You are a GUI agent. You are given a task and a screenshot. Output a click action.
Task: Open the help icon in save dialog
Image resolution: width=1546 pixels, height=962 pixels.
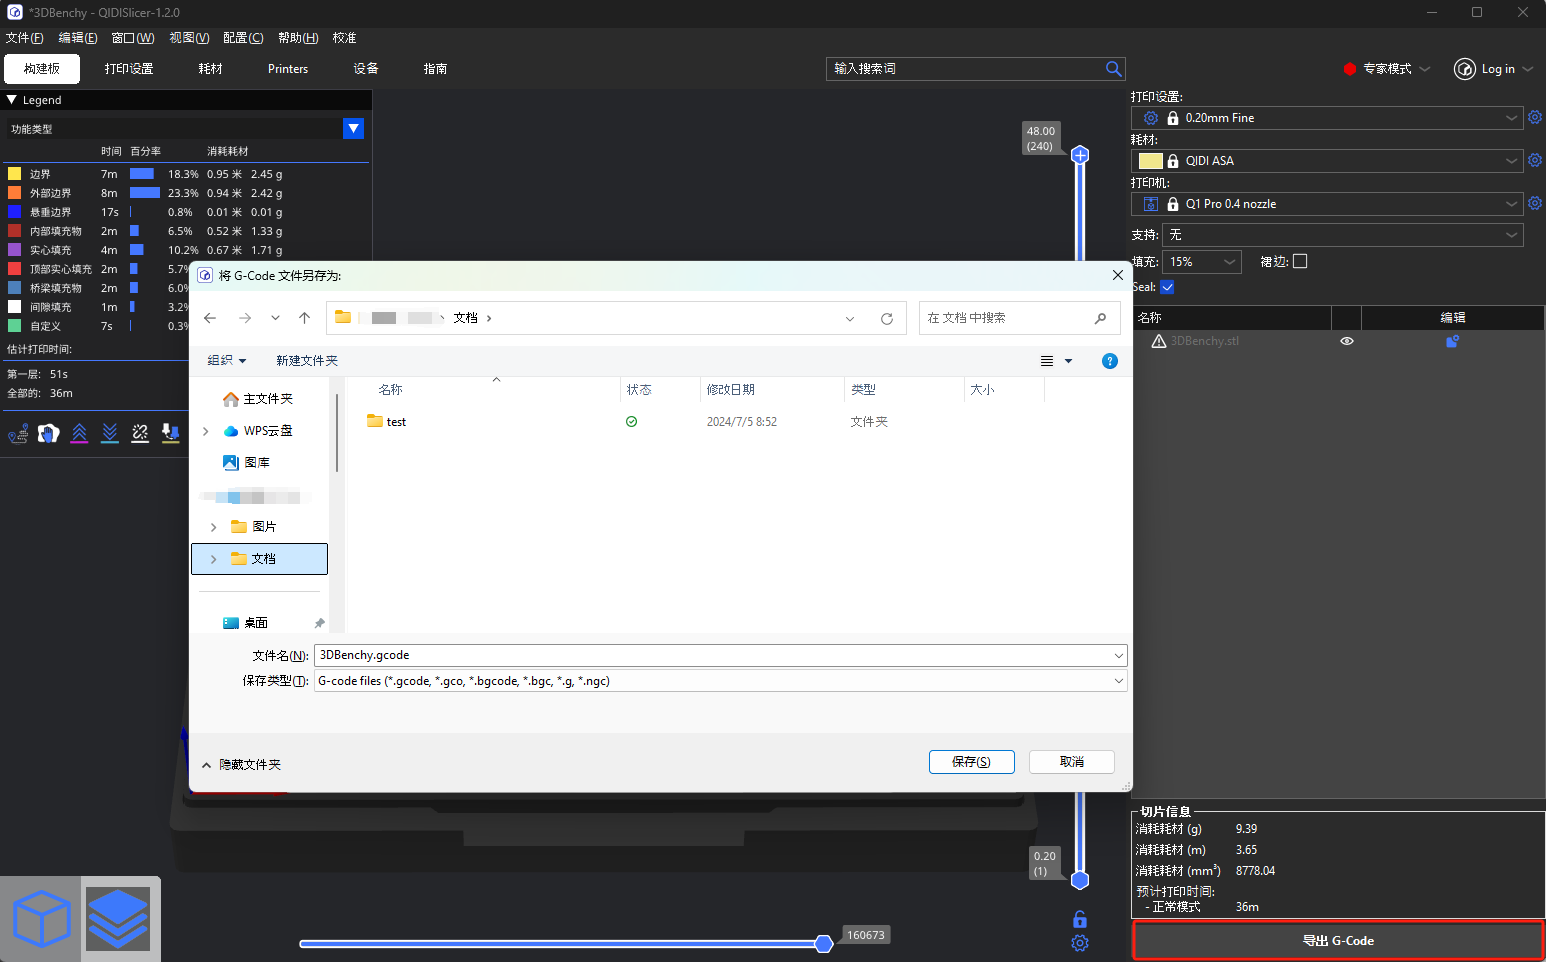click(1109, 361)
